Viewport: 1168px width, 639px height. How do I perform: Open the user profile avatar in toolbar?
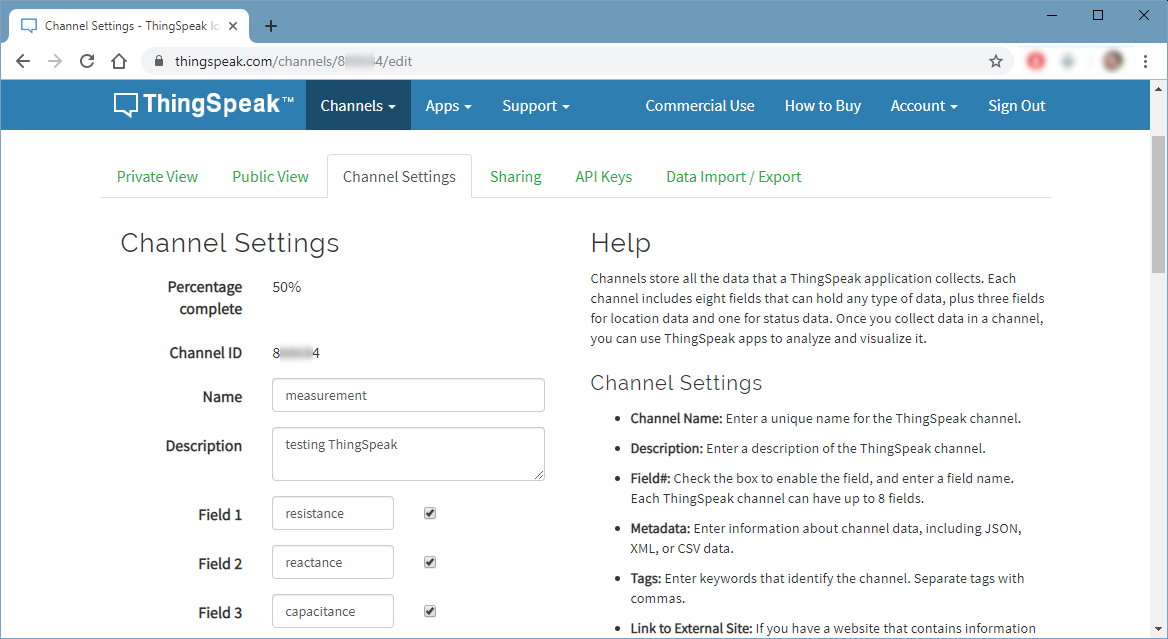[x=1113, y=61]
